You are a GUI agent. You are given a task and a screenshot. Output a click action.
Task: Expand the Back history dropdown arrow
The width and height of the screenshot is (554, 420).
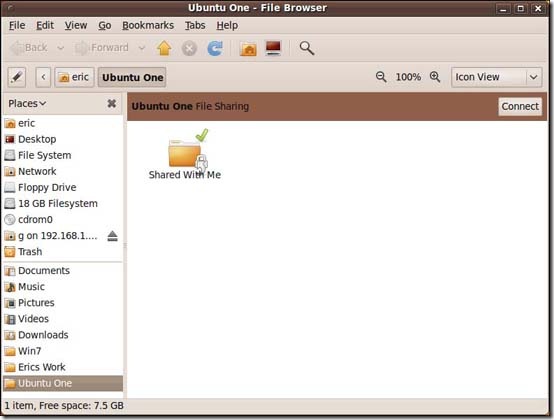tap(61, 48)
